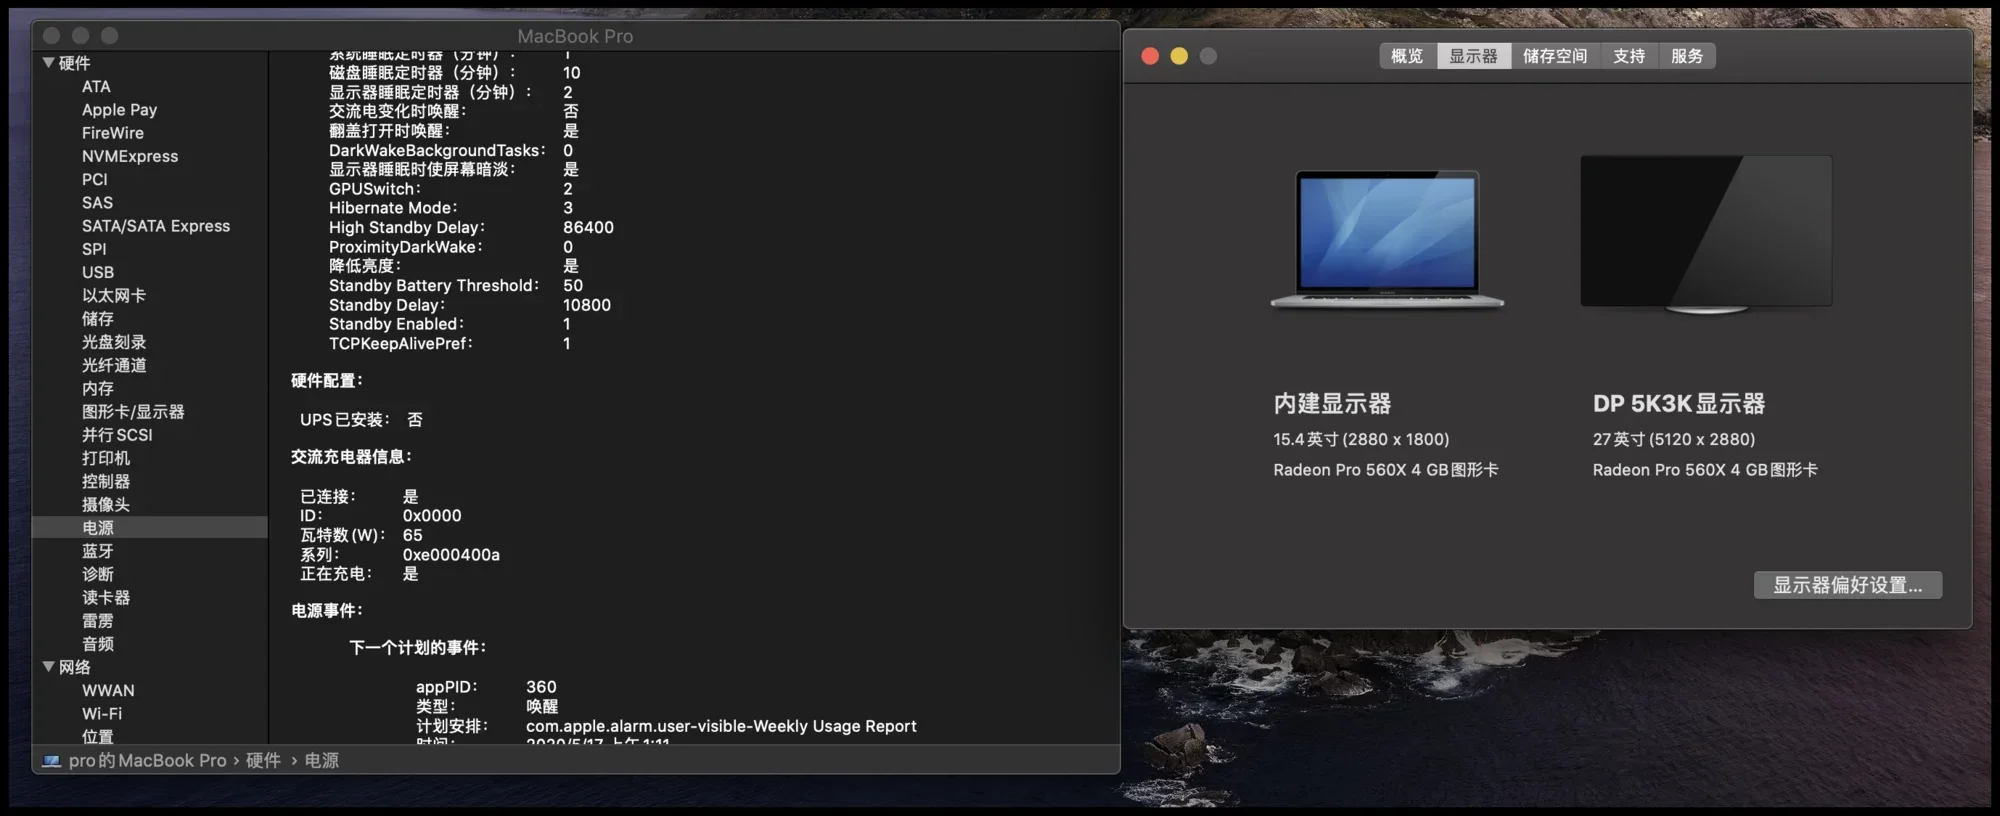Select Wi-Fi under 网络
The height and width of the screenshot is (816, 2000).
(102, 714)
